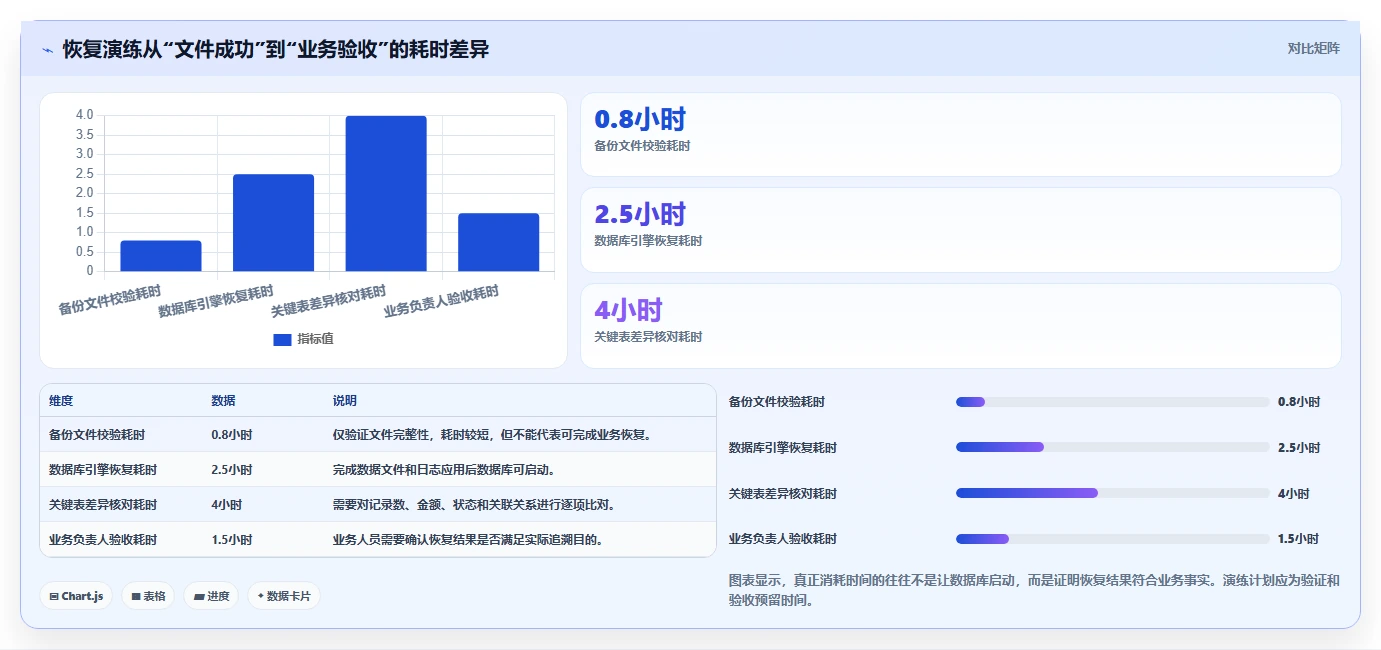Open the 2.5小时 data card
The width and height of the screenshot is (1381, 650).
(x=960, y=230)
